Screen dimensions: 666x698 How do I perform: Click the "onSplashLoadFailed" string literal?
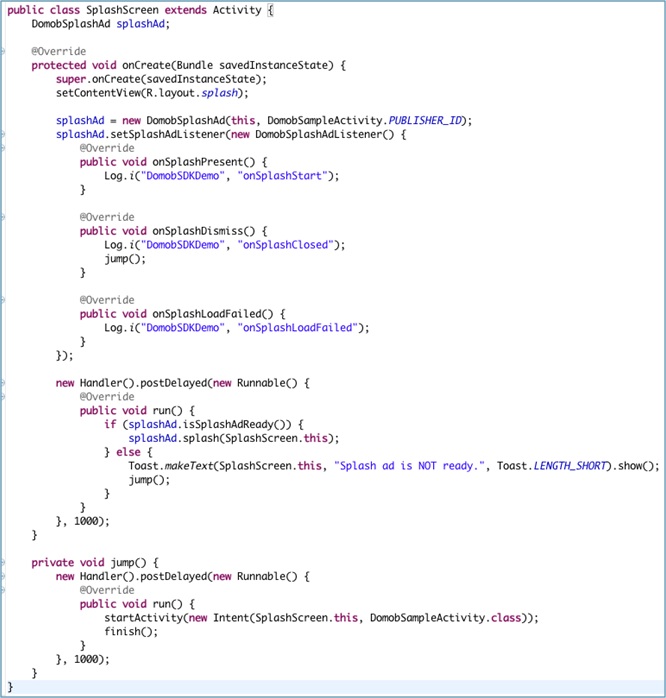tap(298, 328)
